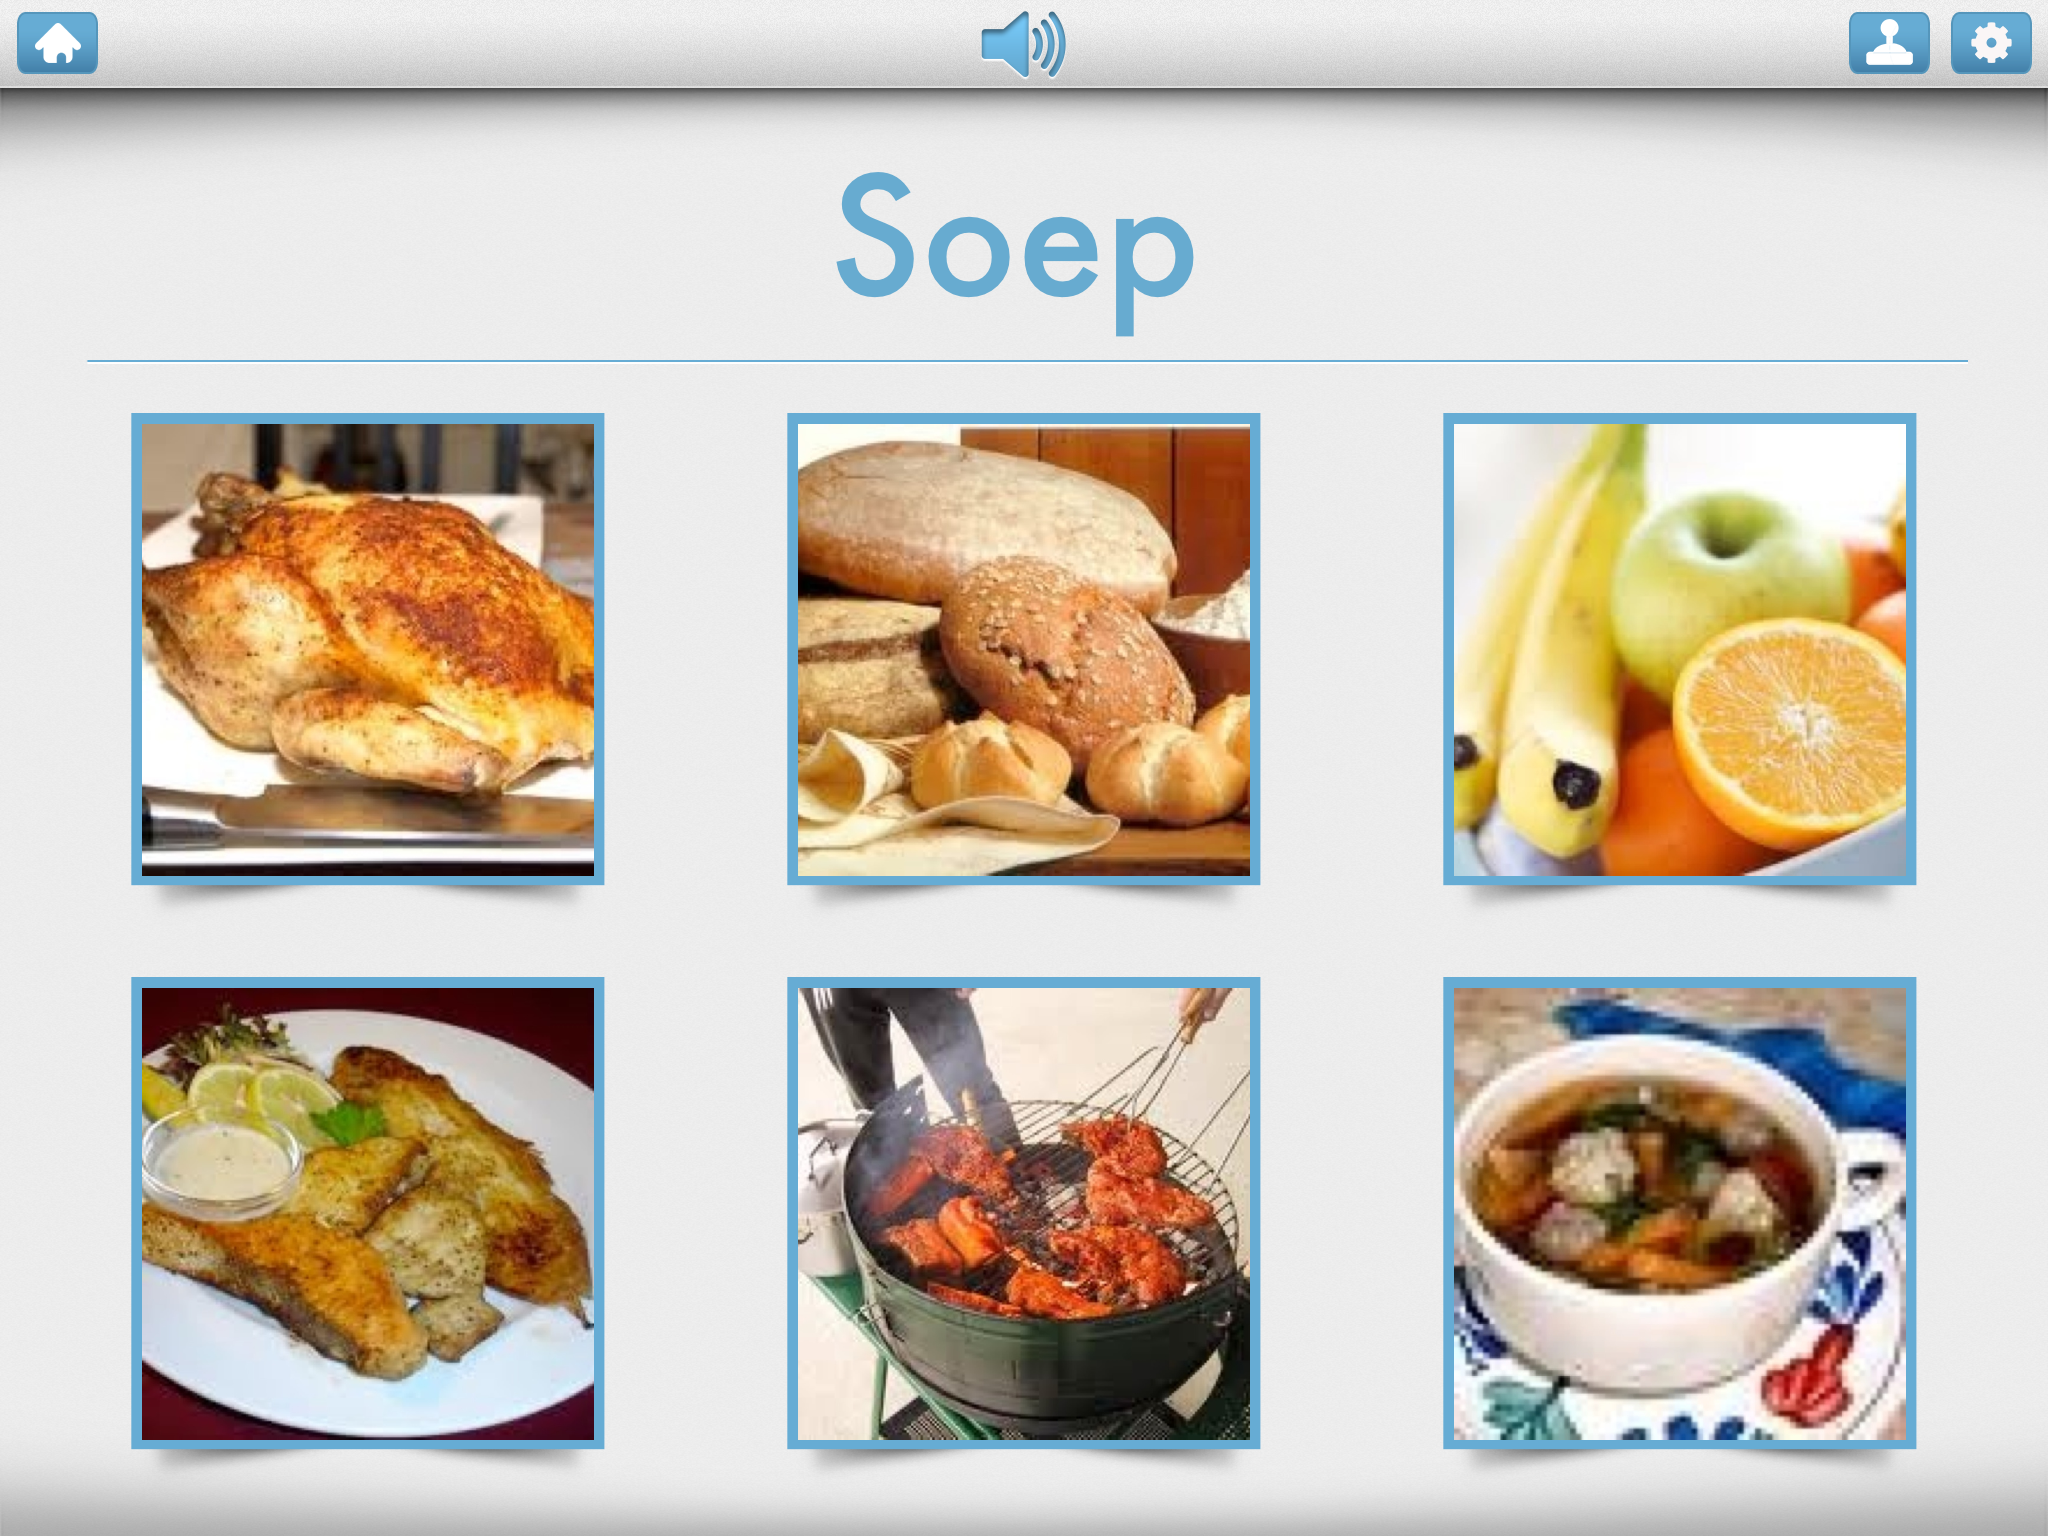Play the word audio with speaker icon
This screenshot has height=1536, width=2048.
pos(1023,45)
